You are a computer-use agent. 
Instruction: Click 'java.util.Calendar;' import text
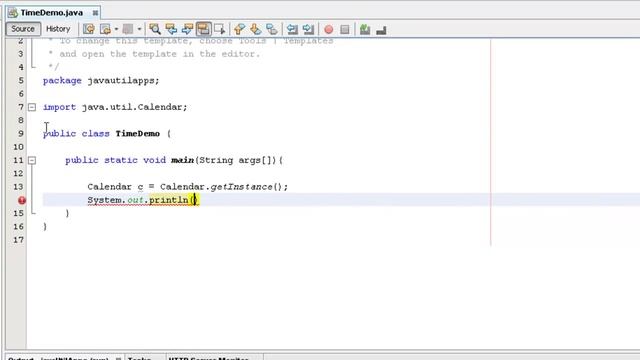pos(134,107)
